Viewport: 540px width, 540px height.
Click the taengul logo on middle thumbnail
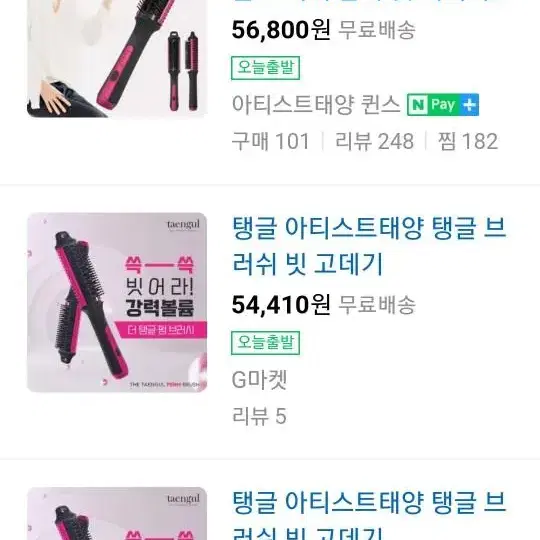point(183,225)
